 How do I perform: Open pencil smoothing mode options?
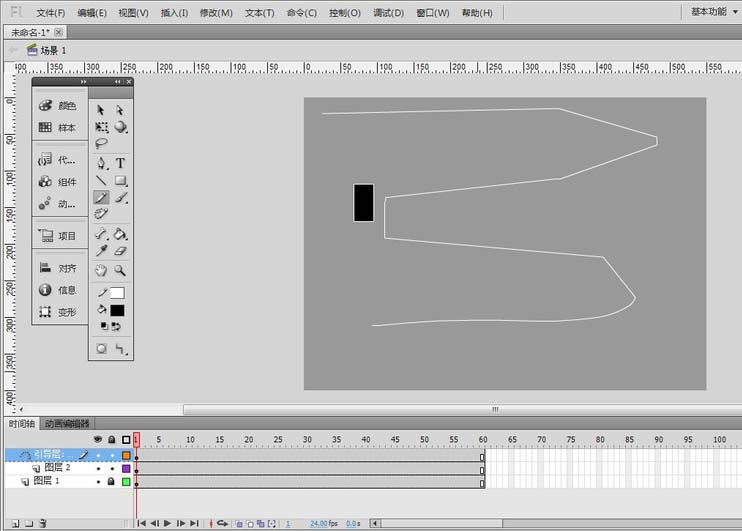tap(120, 349)
